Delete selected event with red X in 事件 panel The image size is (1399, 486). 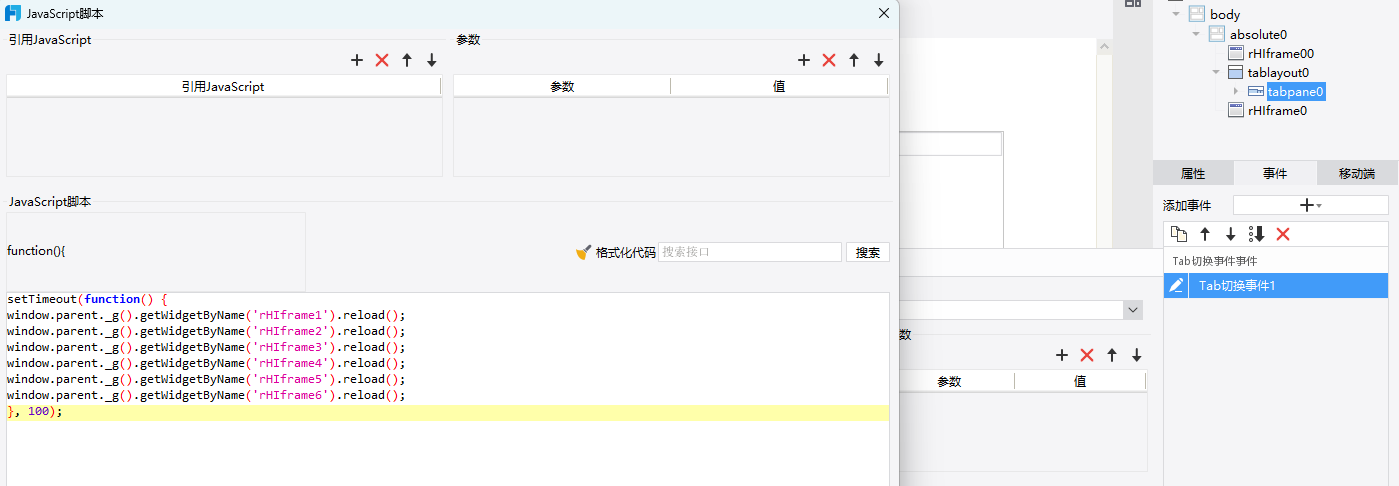click(1283, 234)
